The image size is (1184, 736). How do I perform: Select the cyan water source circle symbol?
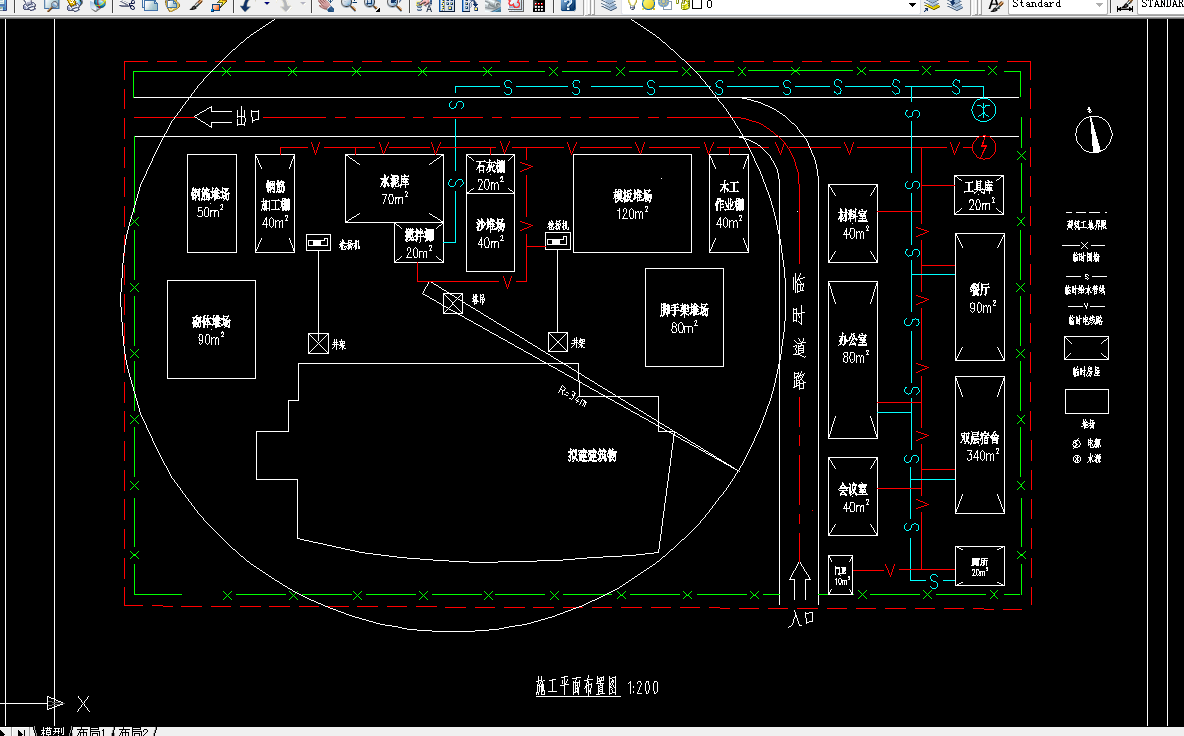(984, 110)
